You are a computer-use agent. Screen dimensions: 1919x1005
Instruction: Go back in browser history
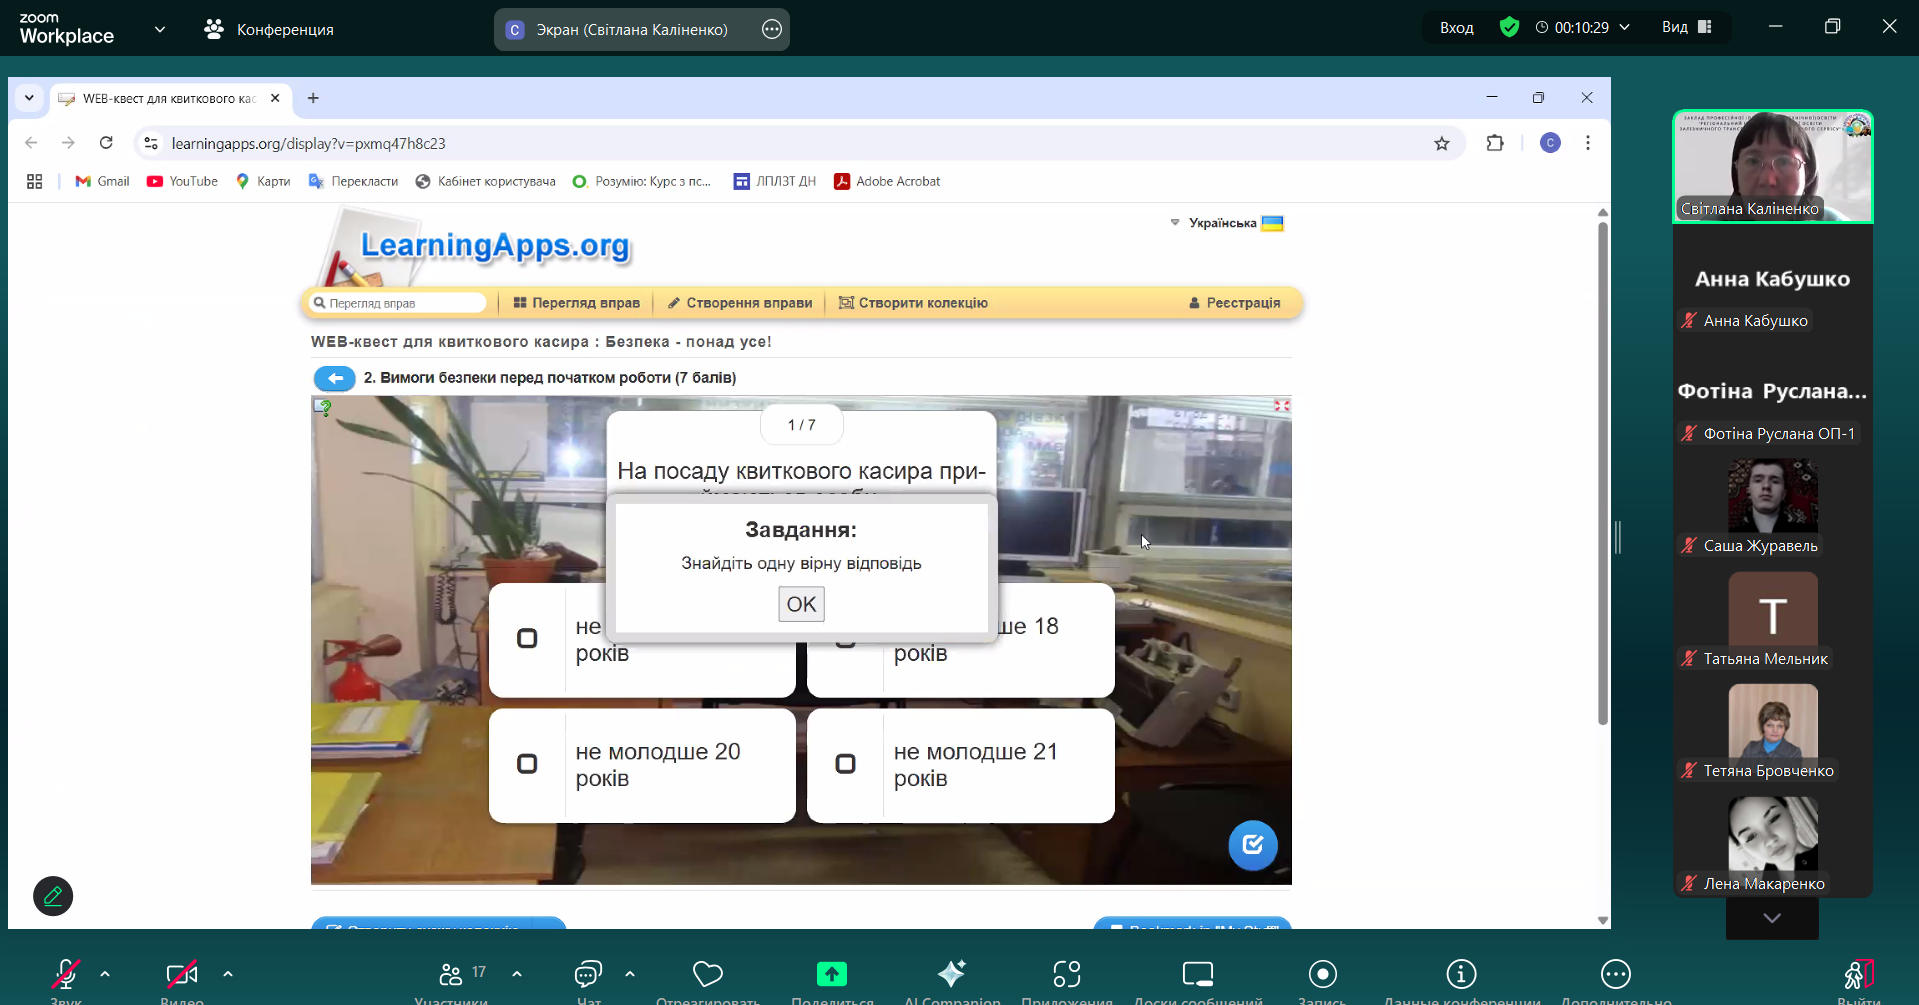(31, 143)
